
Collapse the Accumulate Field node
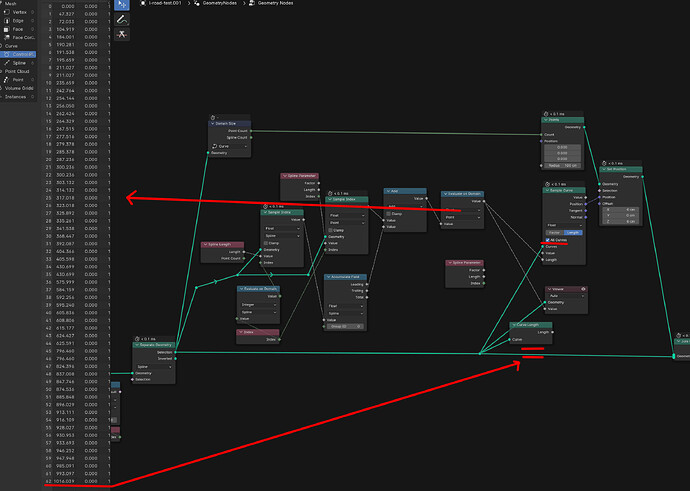(328, 277)
